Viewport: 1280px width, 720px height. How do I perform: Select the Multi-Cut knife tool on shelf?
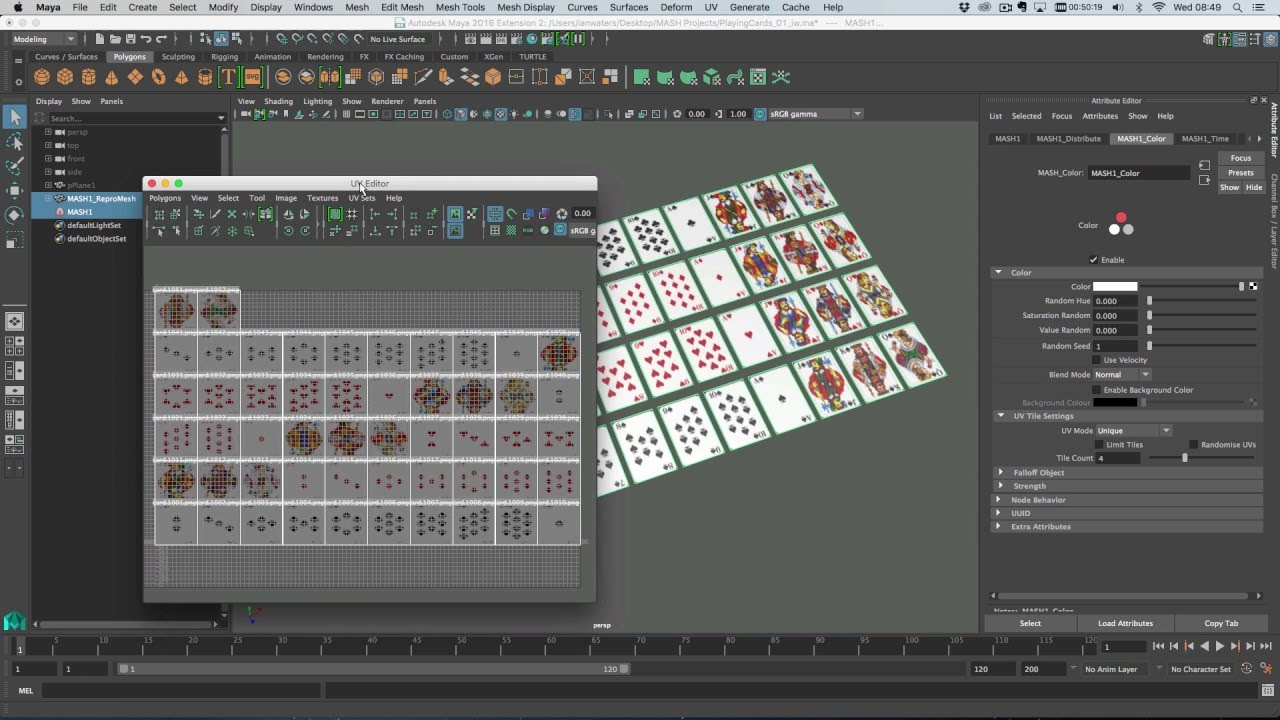click(423, 77)
